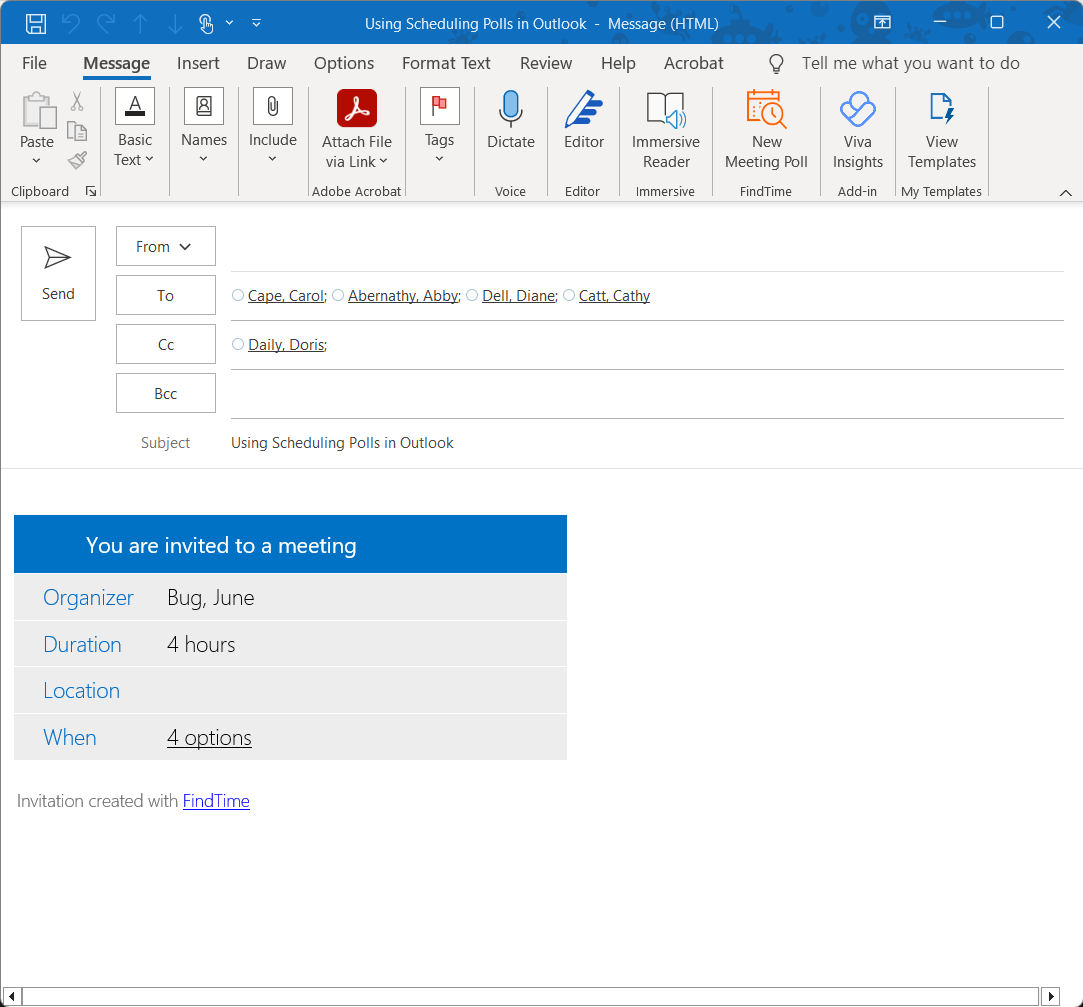1083x1007 pixels.
Task: Save the message with the floppy disk icon
Action: (36, 23)
